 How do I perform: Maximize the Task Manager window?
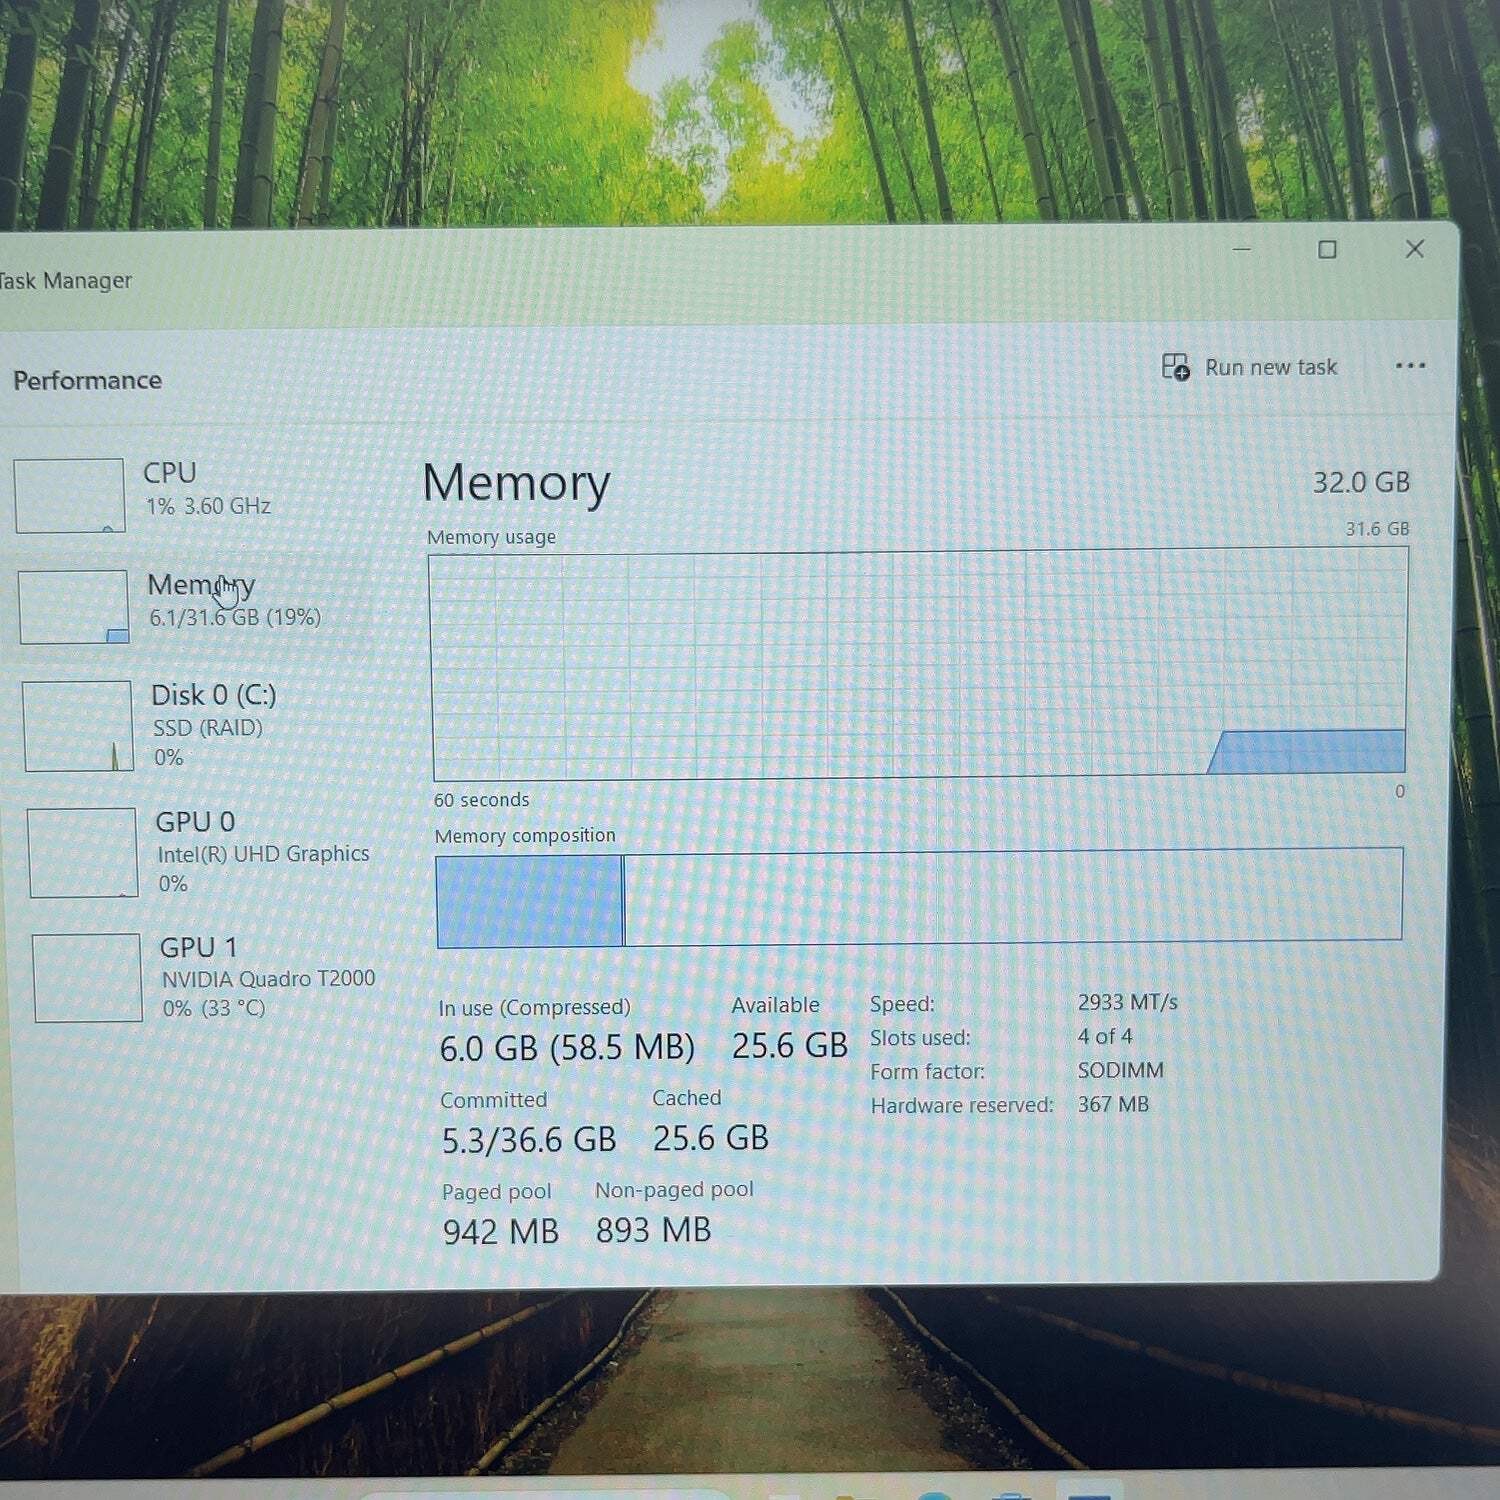[x=1327, y=249]
